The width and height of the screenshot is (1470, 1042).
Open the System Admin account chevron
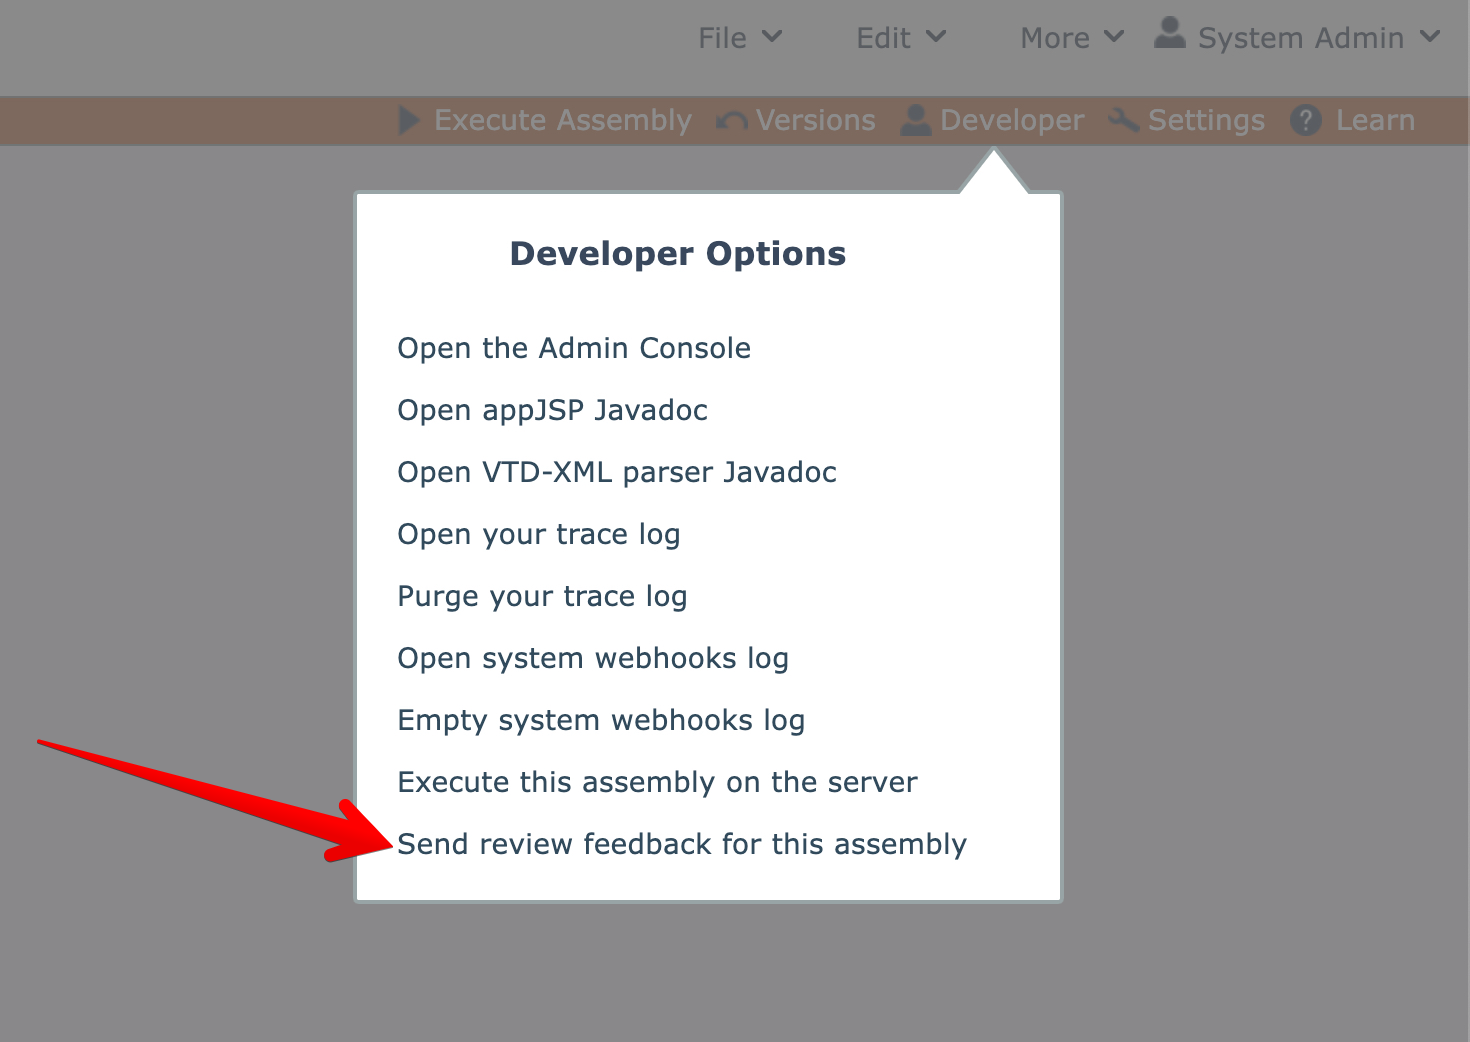coord(1431,37)
